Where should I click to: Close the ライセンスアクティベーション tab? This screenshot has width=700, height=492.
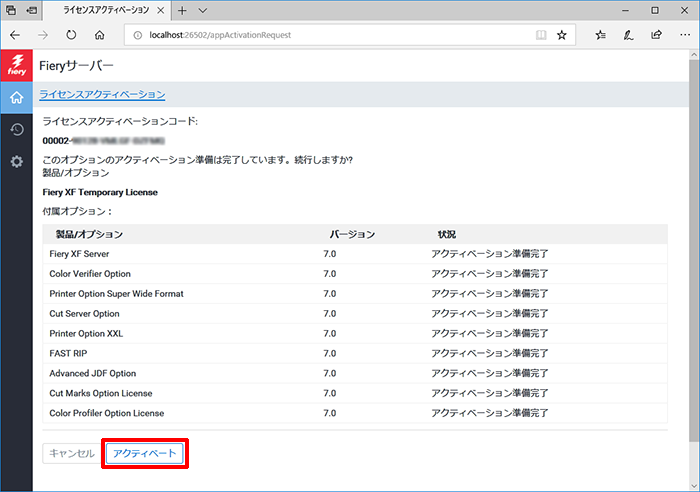coord(161,10)
